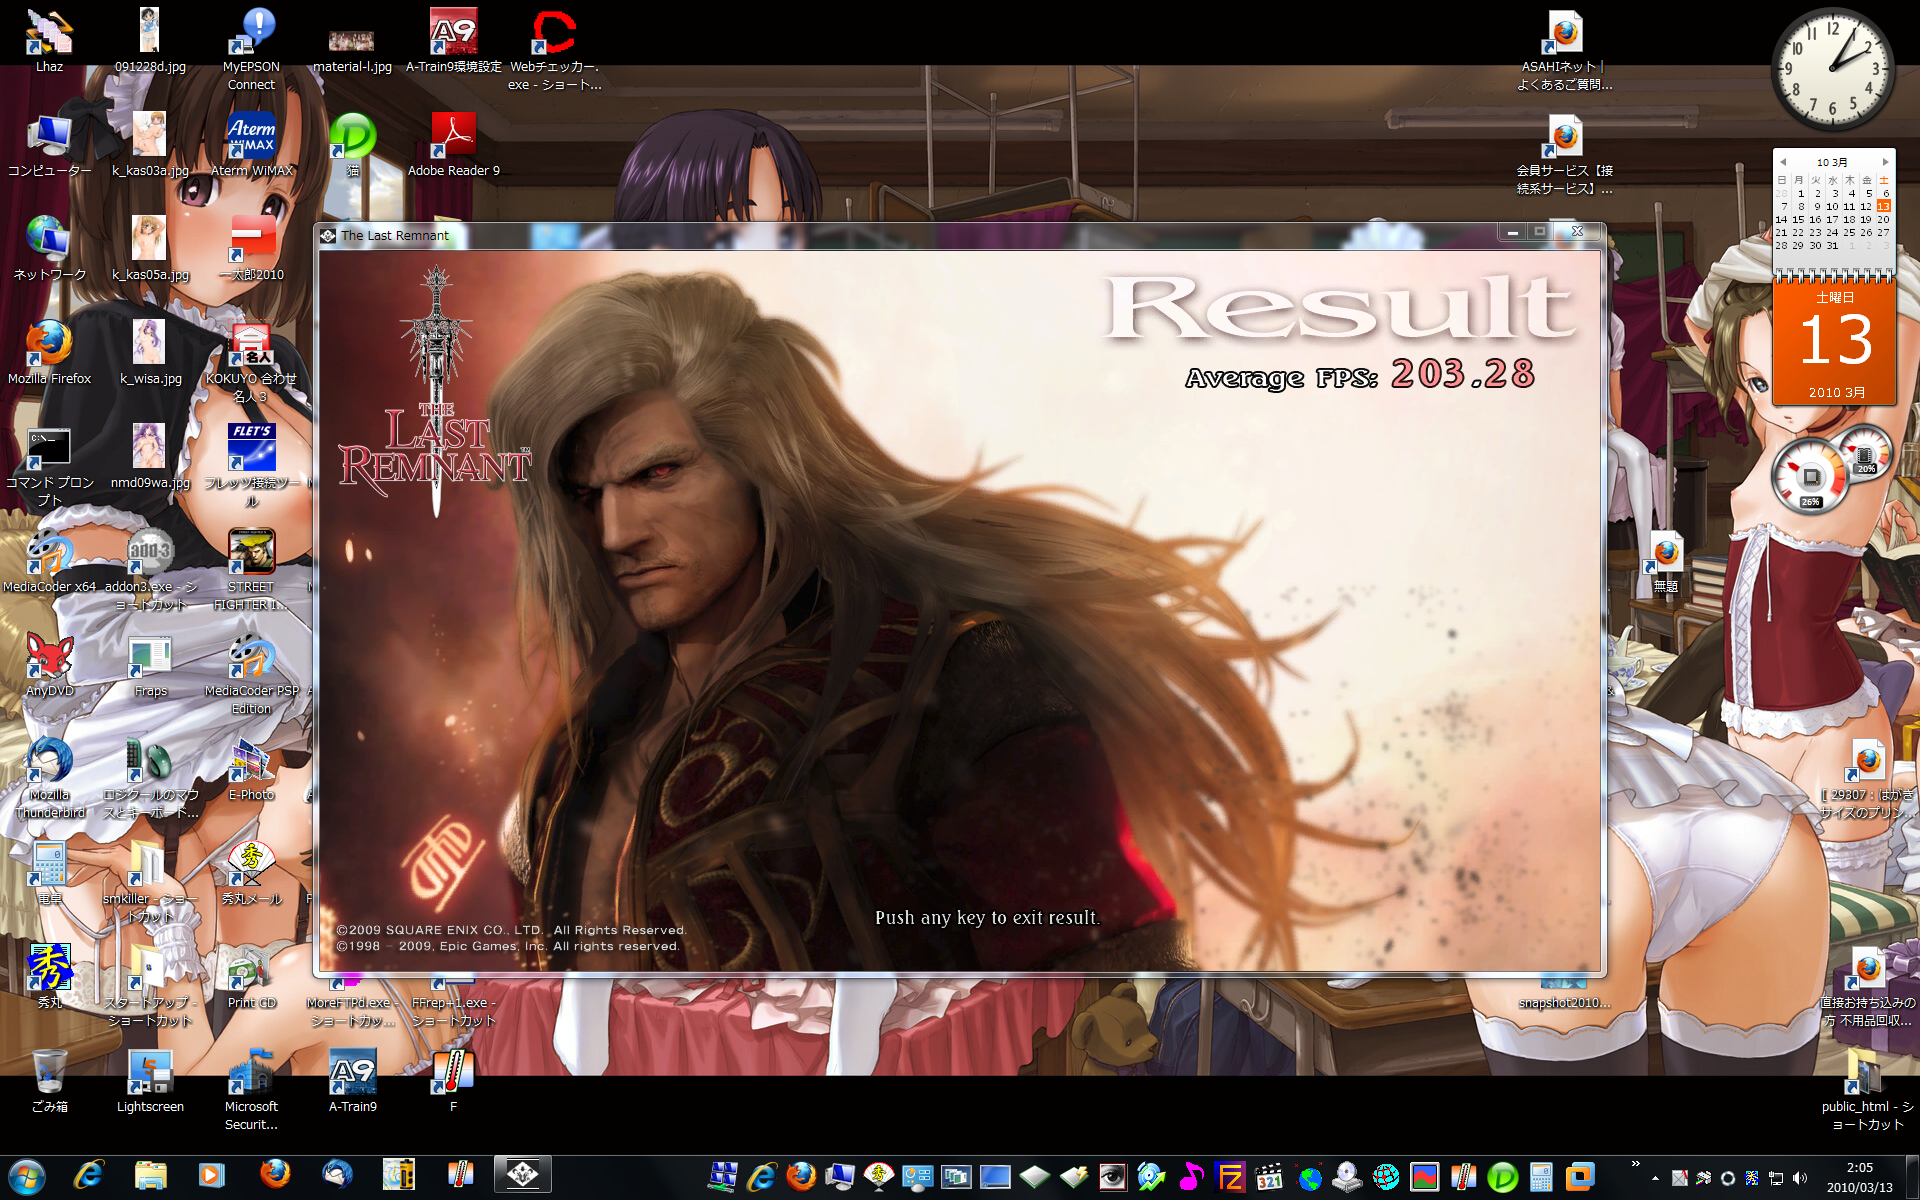
Task: Expand quick launch overflow chevron
Action: pos(1635,1164)
